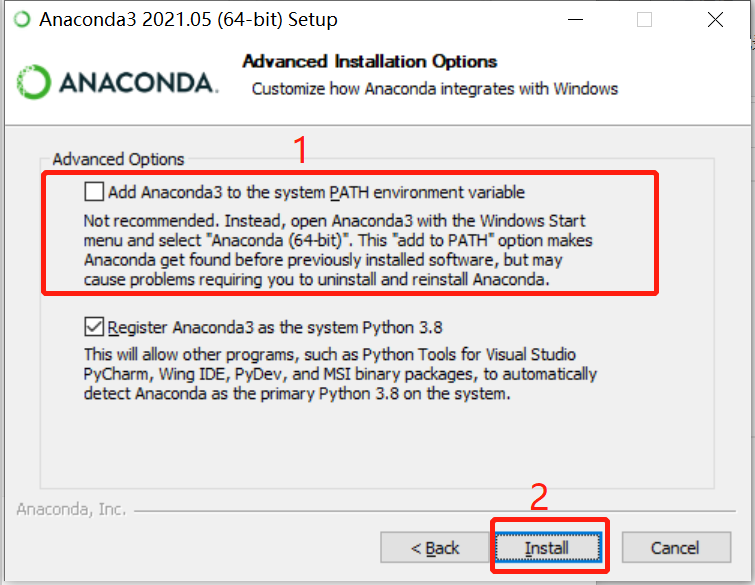The width and height of the screenshot is (755, 585).
Task: Untick Register Anaconda3 as system Python checkbox
Action: pyautogui.click(x=94, y=326)
